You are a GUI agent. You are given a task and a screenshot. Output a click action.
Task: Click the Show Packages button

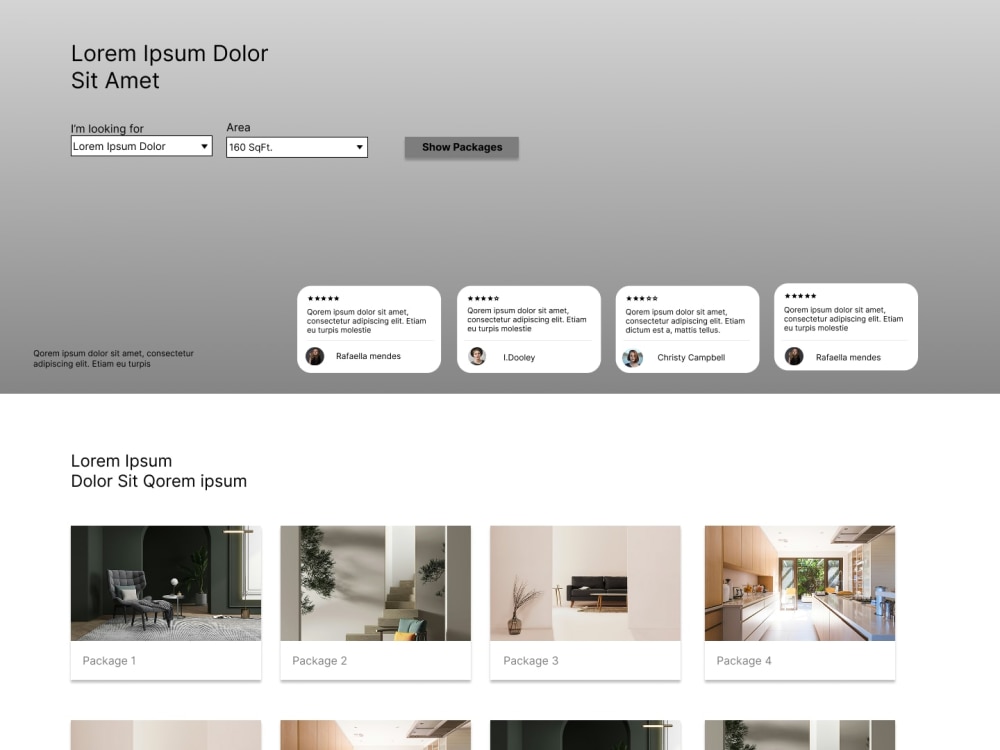[462, 147]
